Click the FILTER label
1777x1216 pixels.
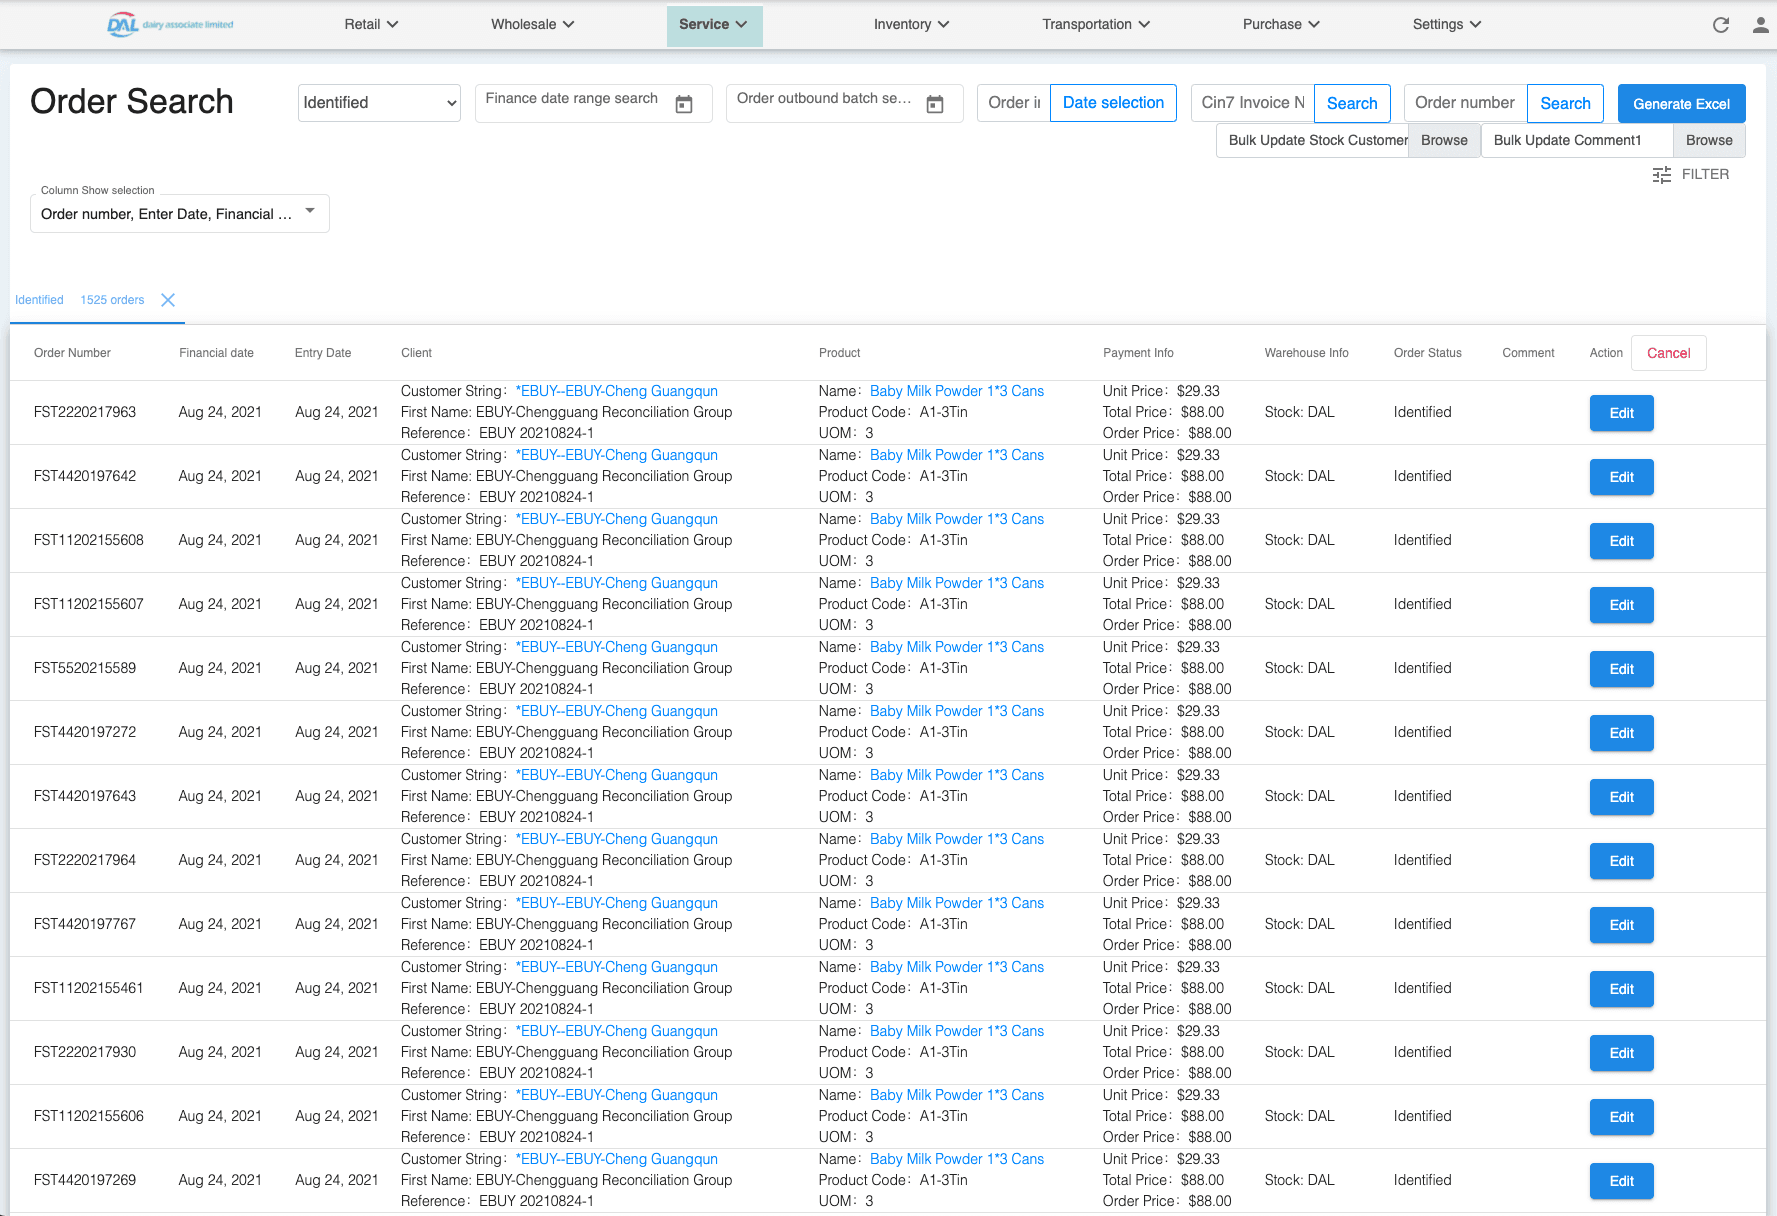pos(1705,174)
